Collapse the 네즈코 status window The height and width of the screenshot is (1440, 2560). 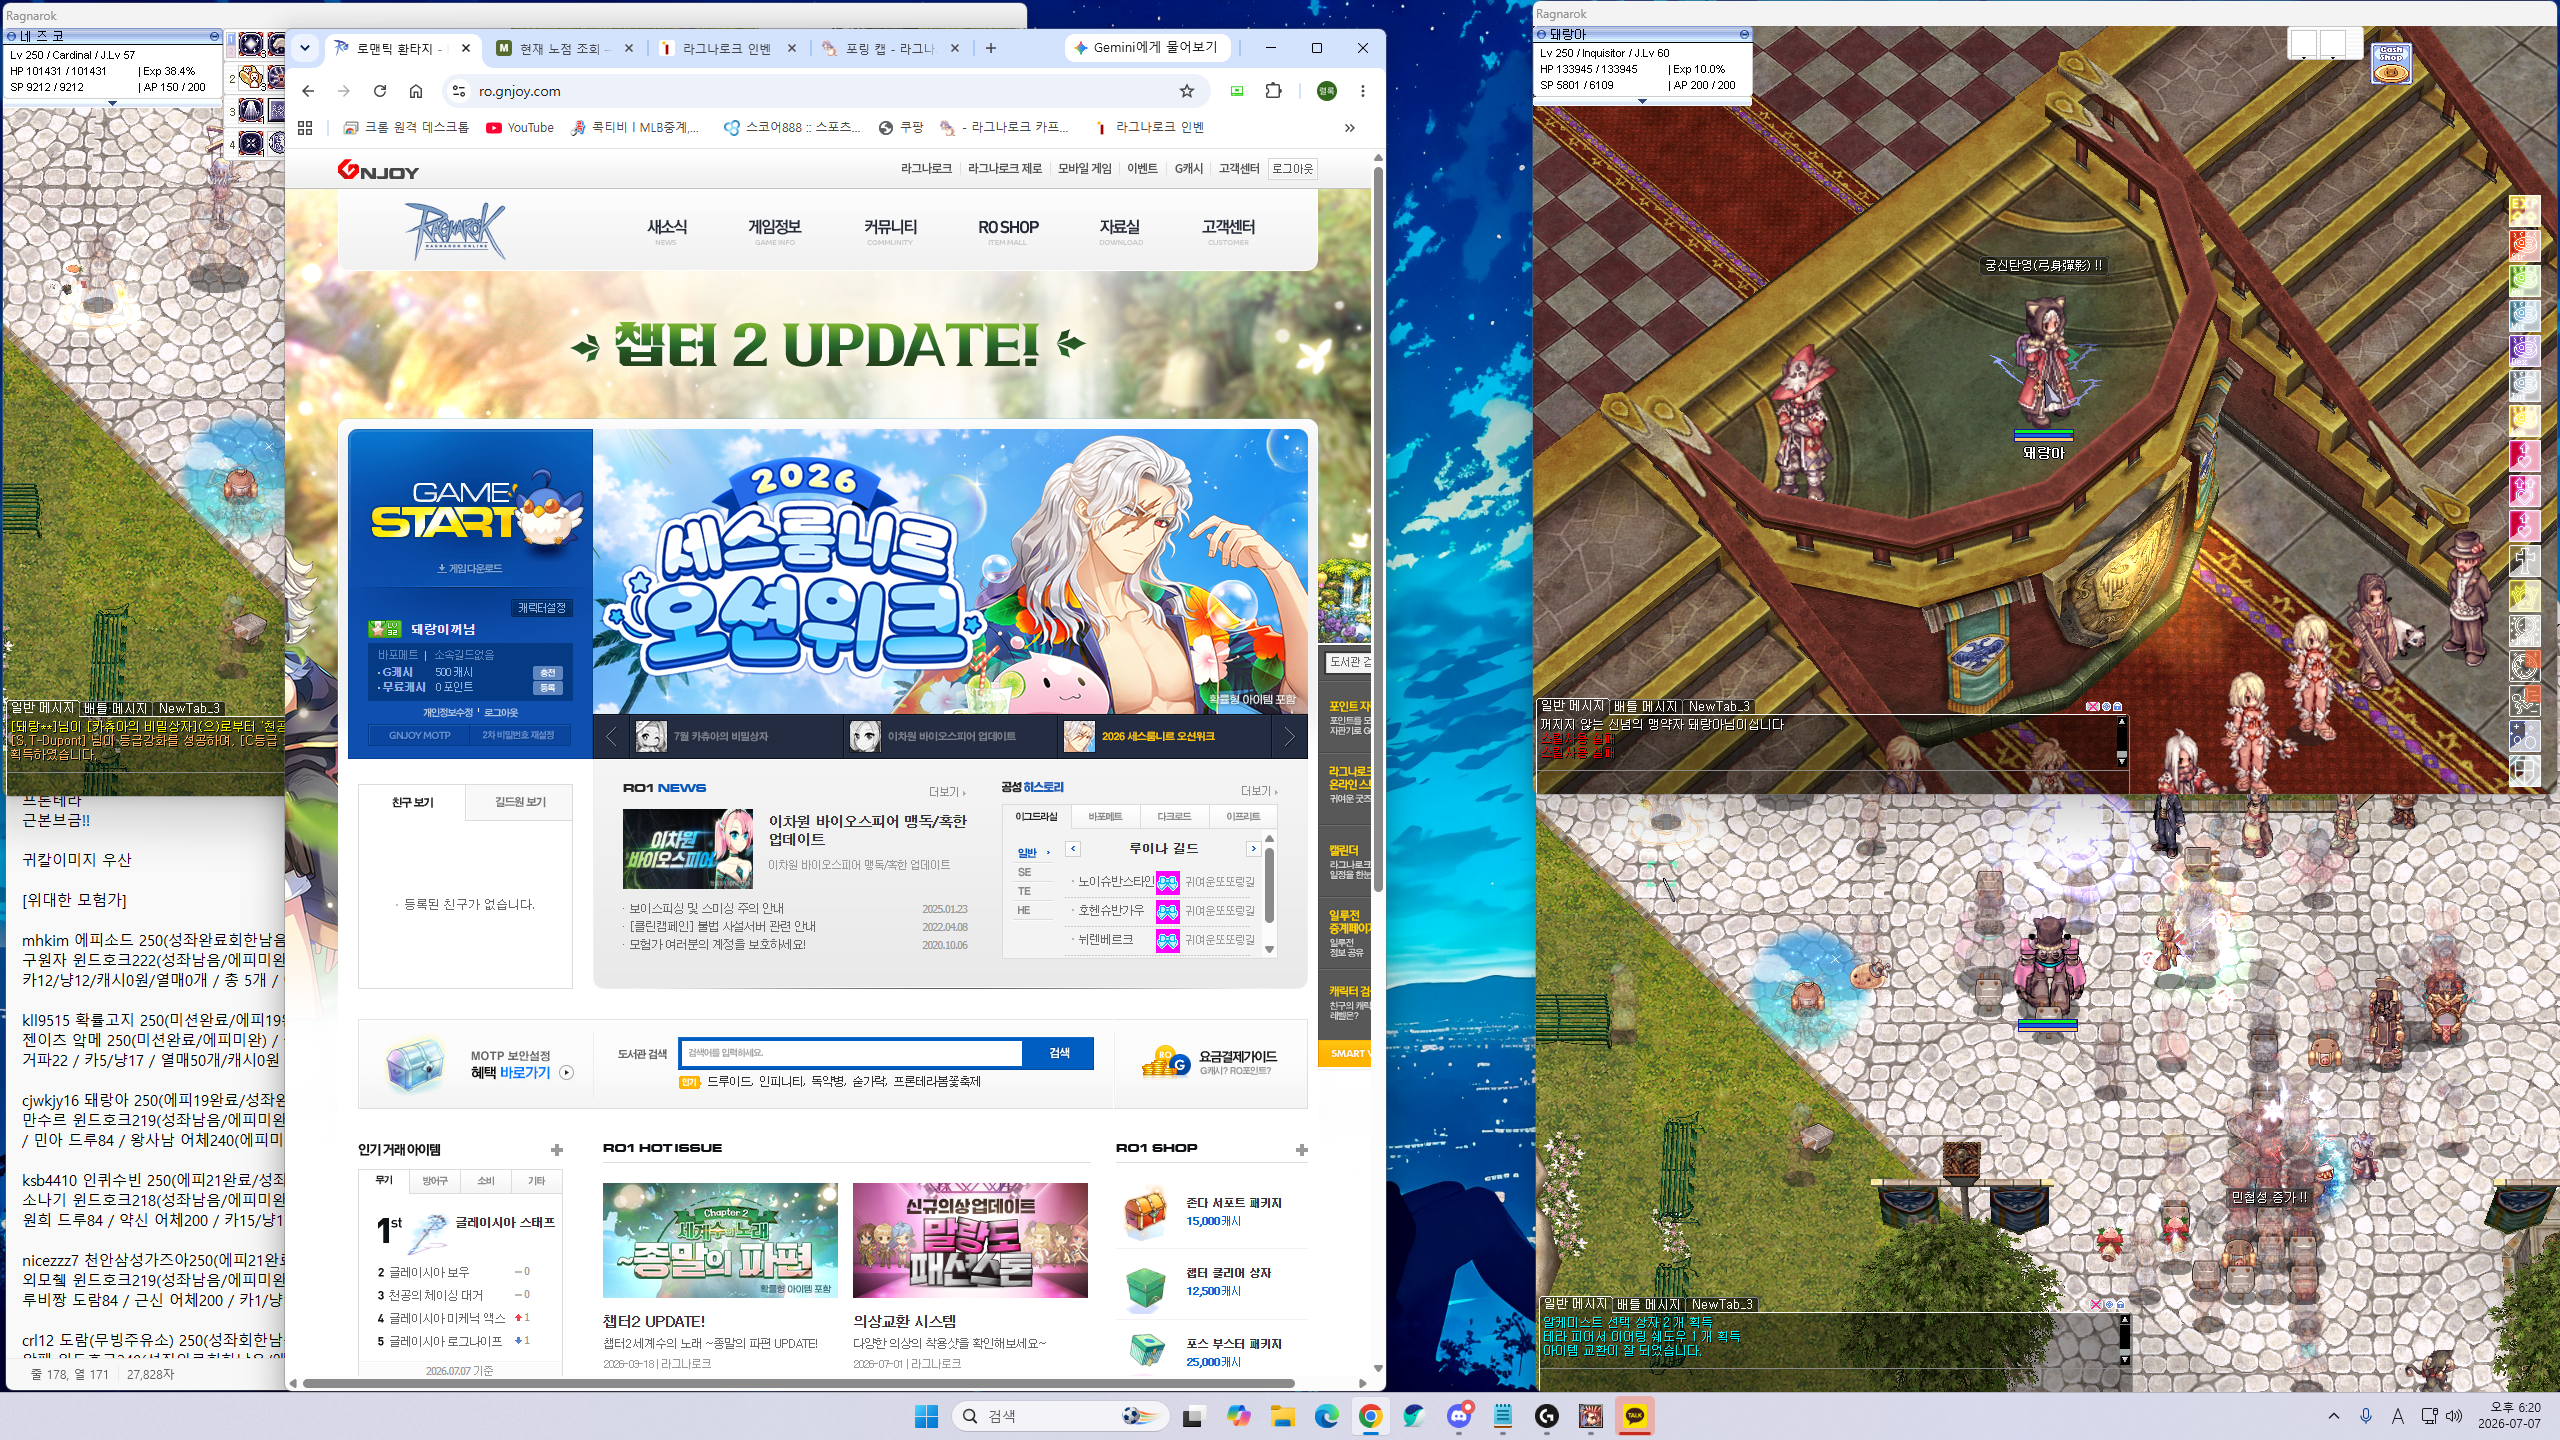click(x=214, y=36)
